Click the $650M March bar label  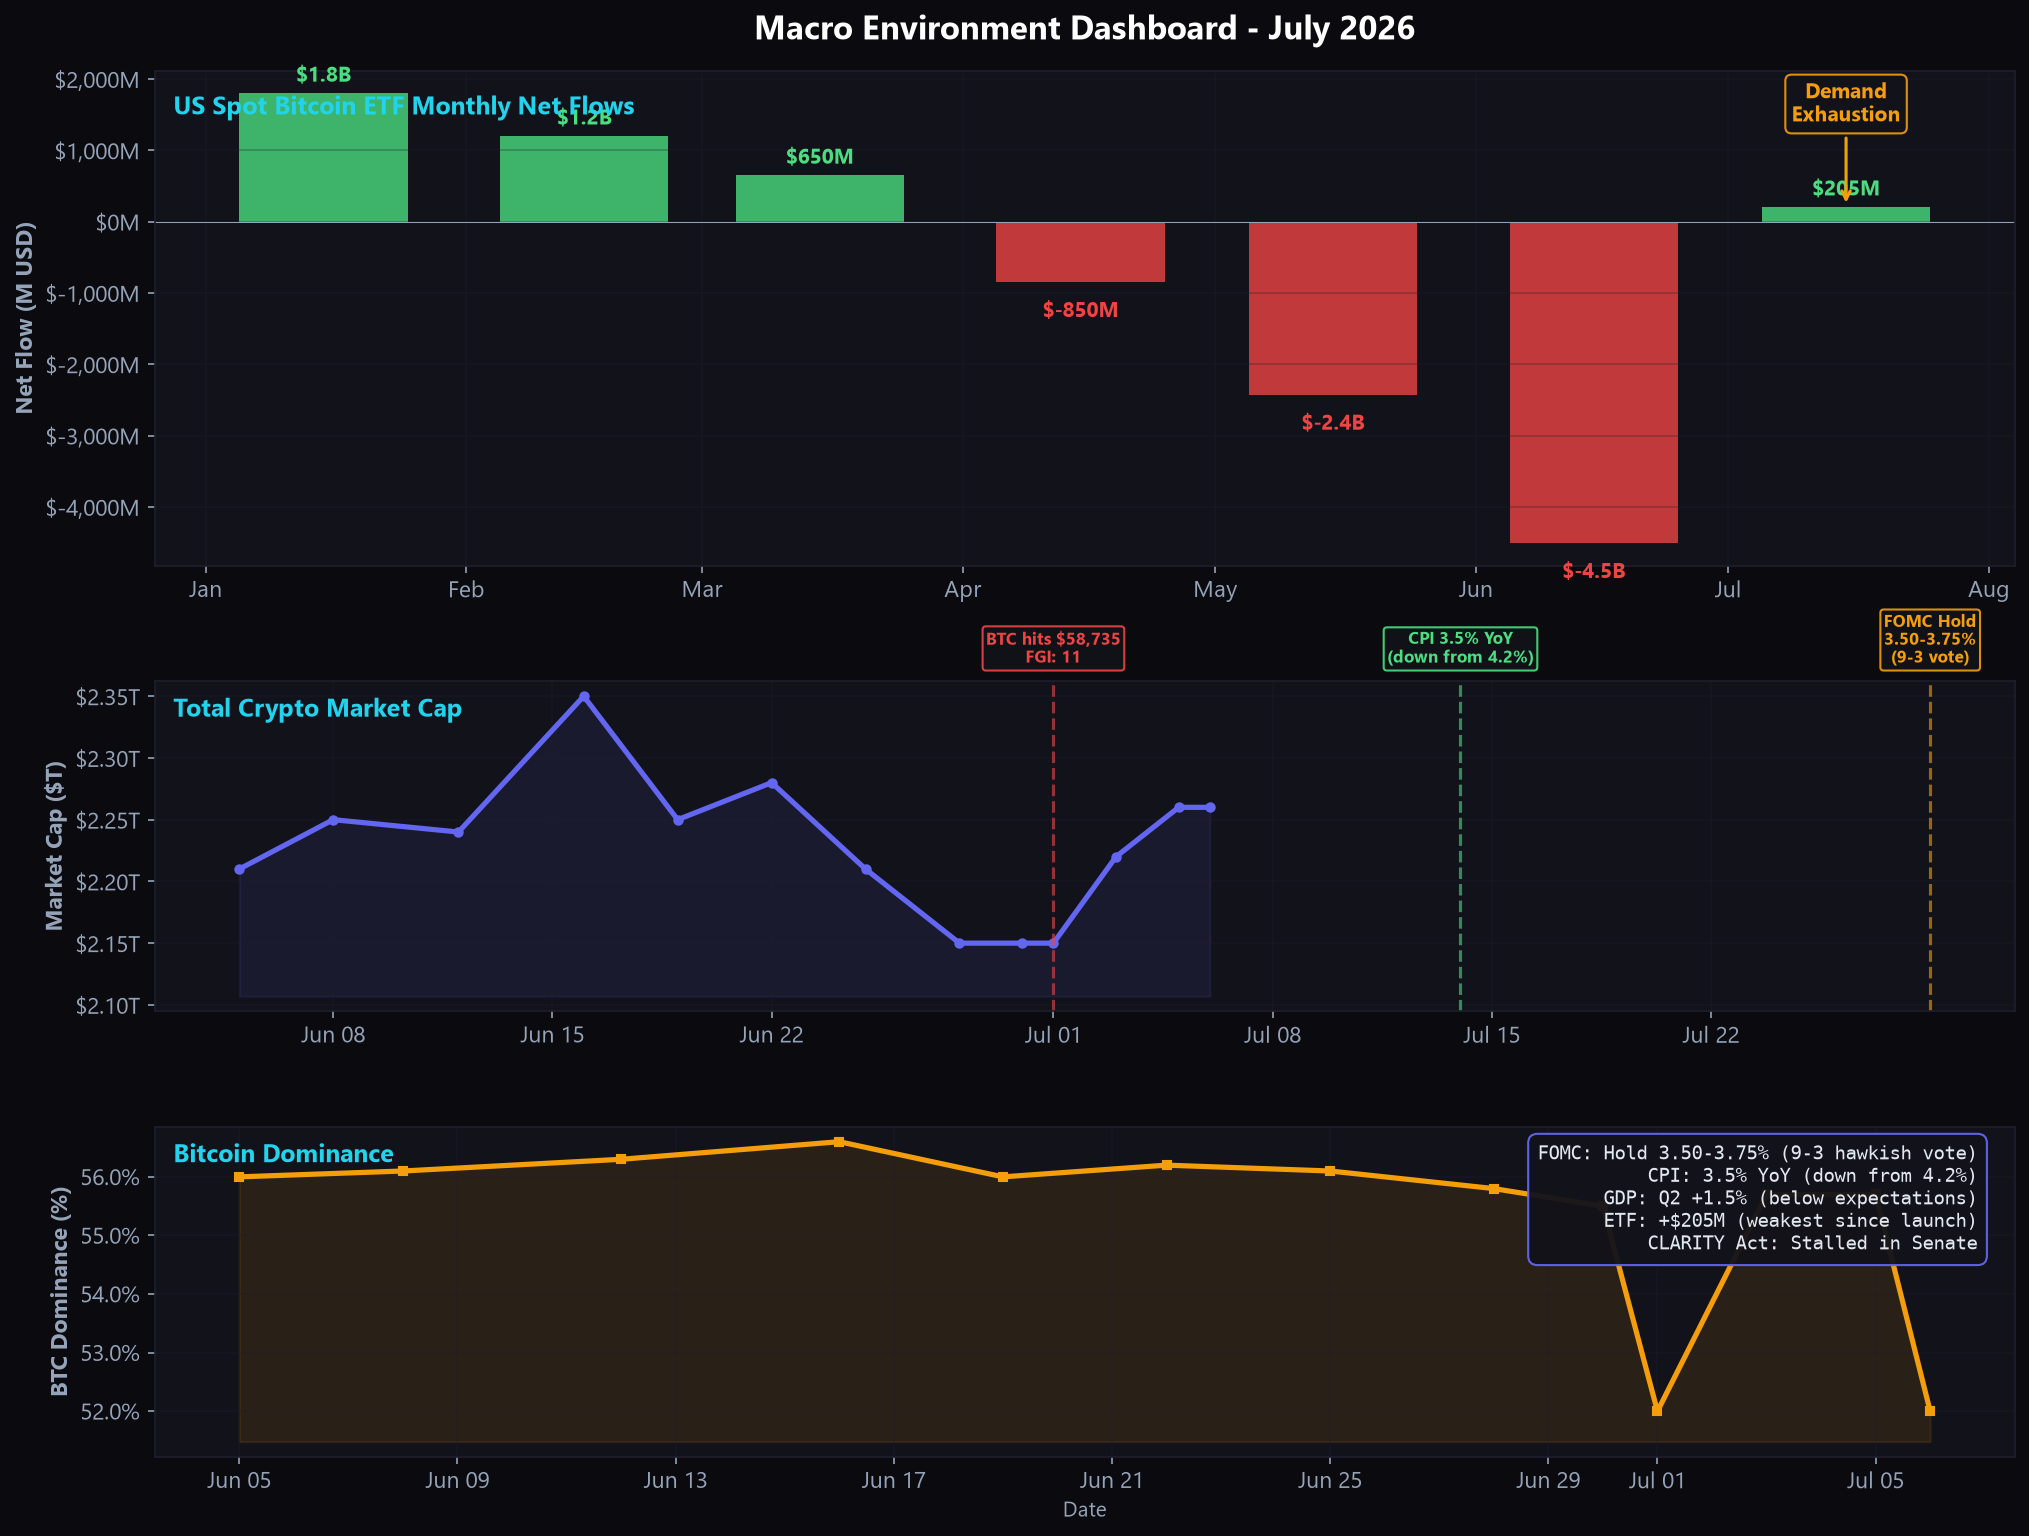coord(819,157)
